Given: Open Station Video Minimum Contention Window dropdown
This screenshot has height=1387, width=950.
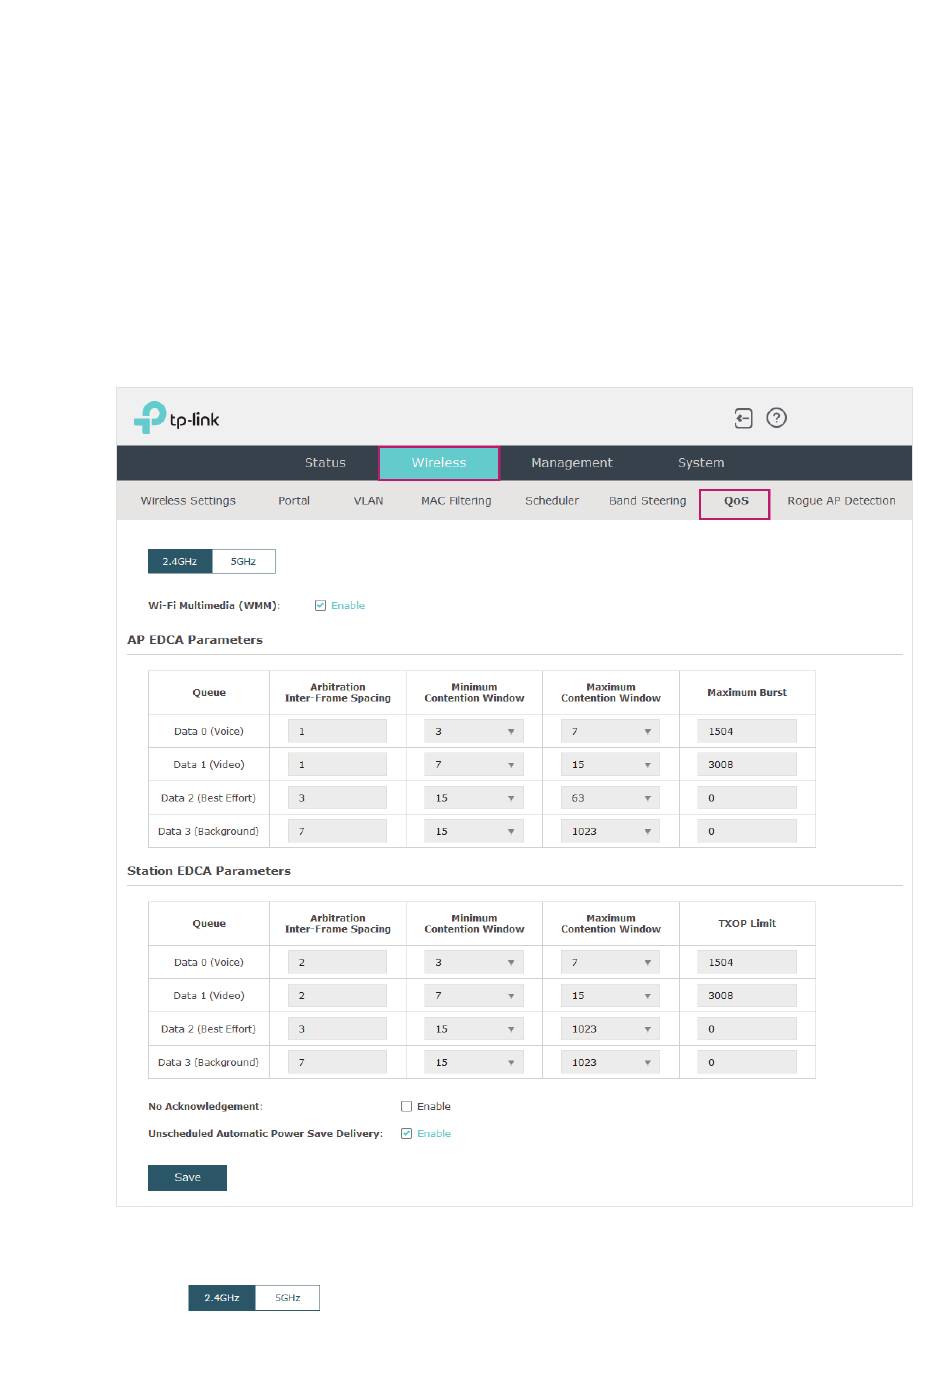Looking at the screenshot, I should [x=474, y=995].
